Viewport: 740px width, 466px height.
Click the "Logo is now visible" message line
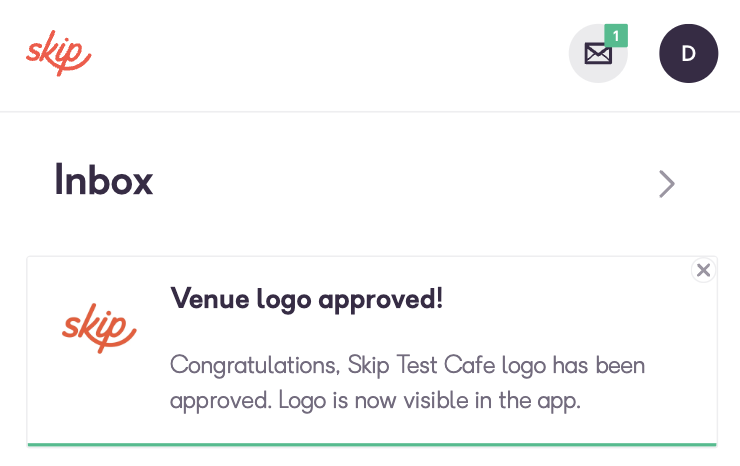(375, 401)
